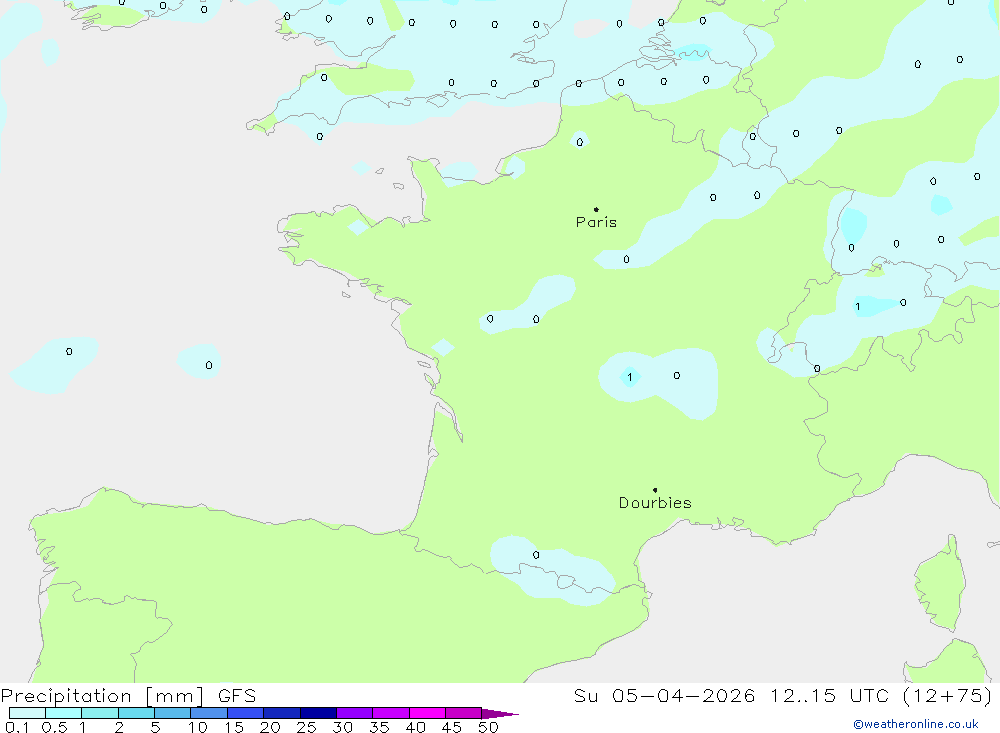The image size is (1000, 733).
Task: Click the 5–10 mm legend swatch
Action: (x=173, y=713)
